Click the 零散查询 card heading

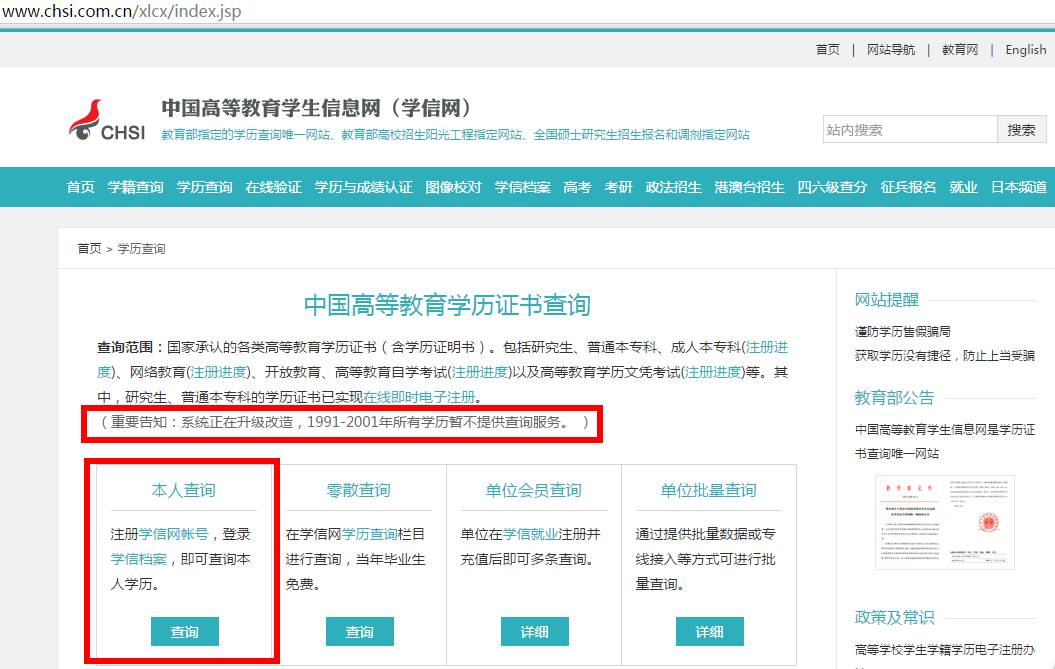coord(359,490)
